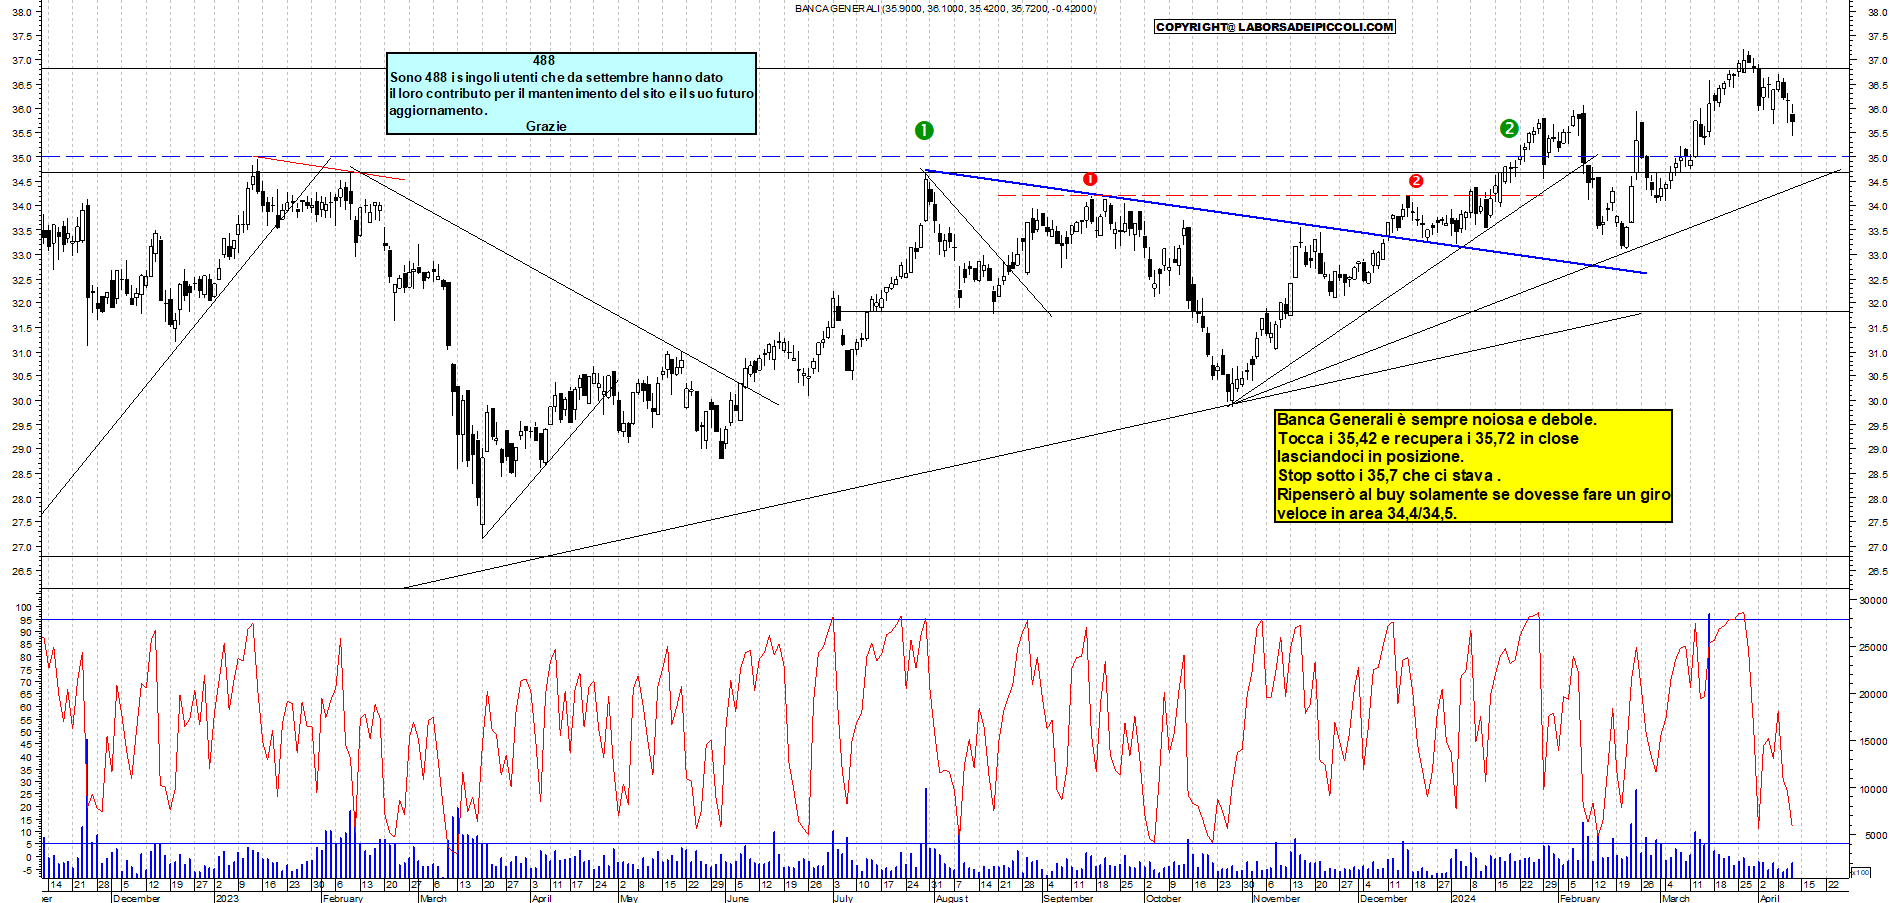Viewport: 1890px width, 903px height.
Task: Click the September label on the time axis
Action: 1068,898
